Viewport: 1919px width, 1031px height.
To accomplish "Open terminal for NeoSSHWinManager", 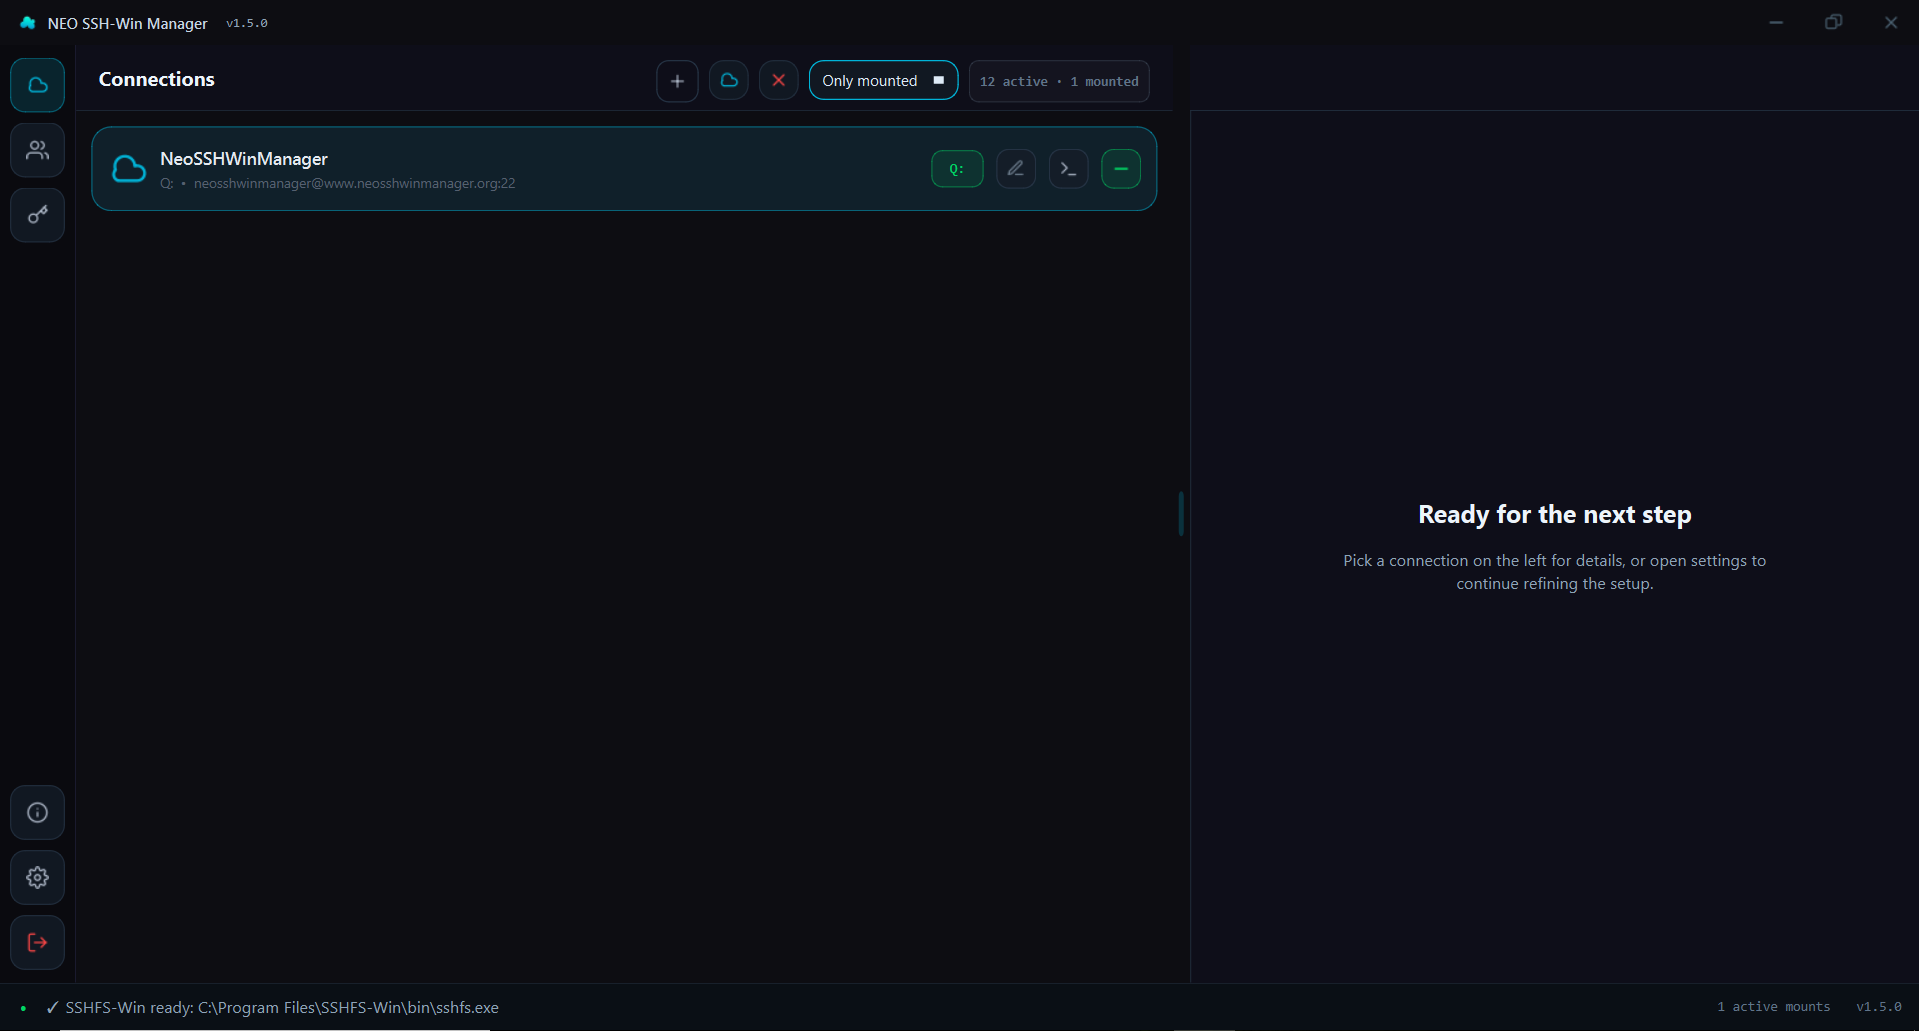I will [x=1069, y=169].
